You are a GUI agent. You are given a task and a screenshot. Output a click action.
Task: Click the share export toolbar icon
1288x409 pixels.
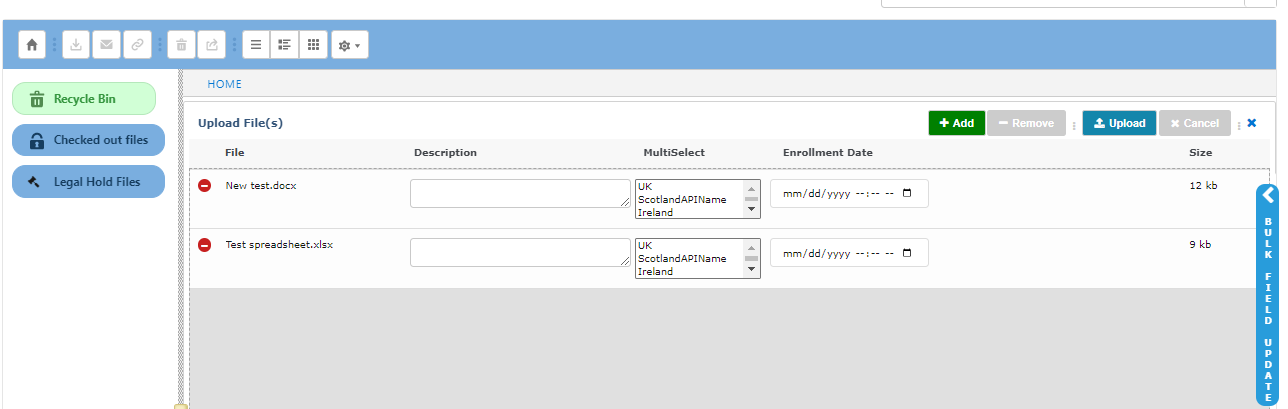[x=211, y=45]
